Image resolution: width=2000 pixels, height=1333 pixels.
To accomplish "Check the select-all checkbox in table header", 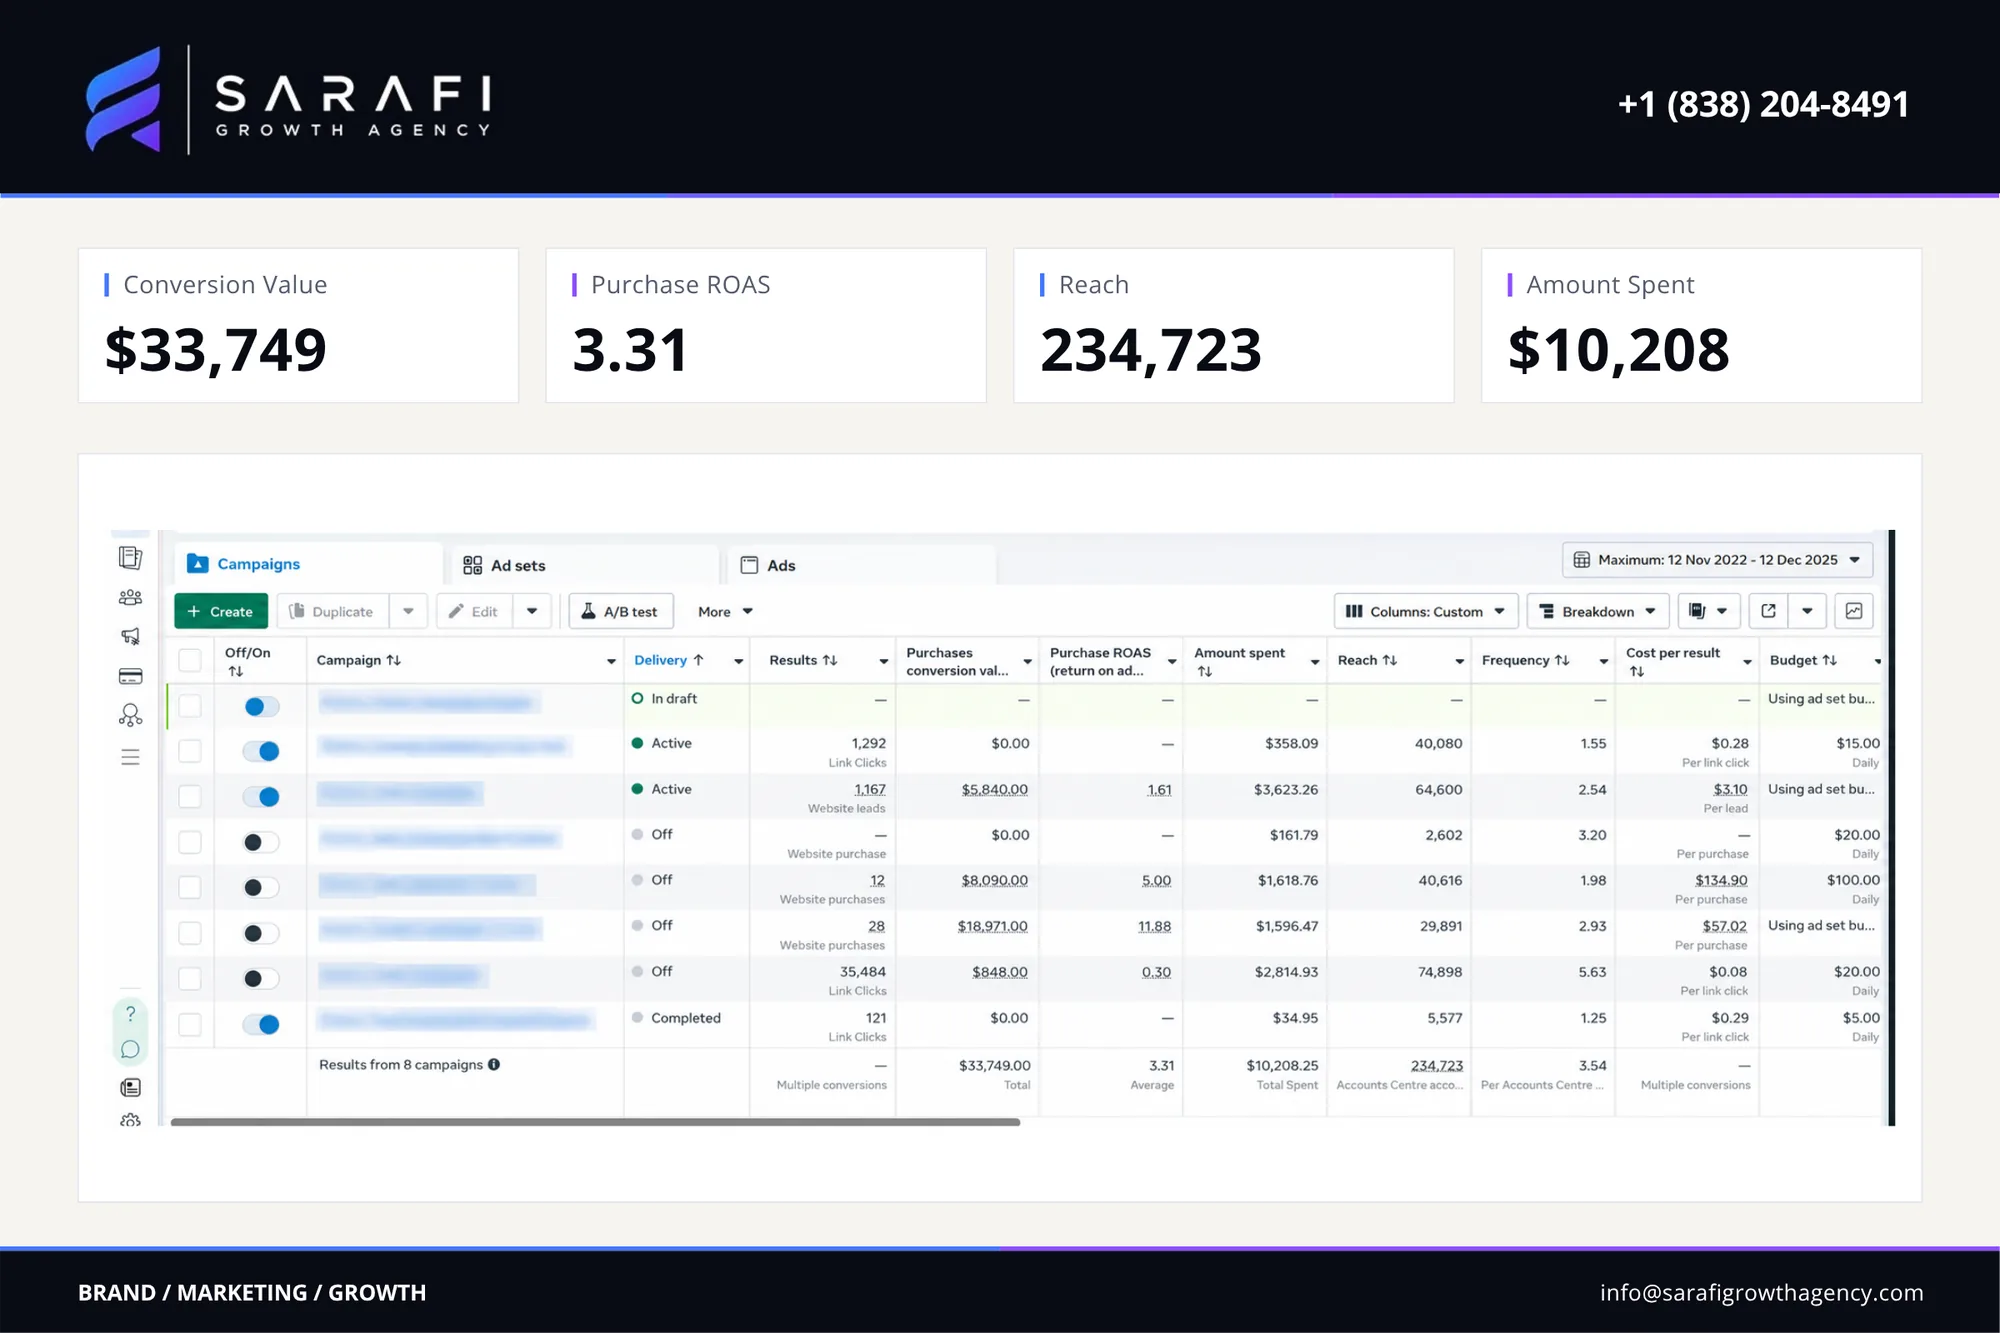I will (189, 660).
